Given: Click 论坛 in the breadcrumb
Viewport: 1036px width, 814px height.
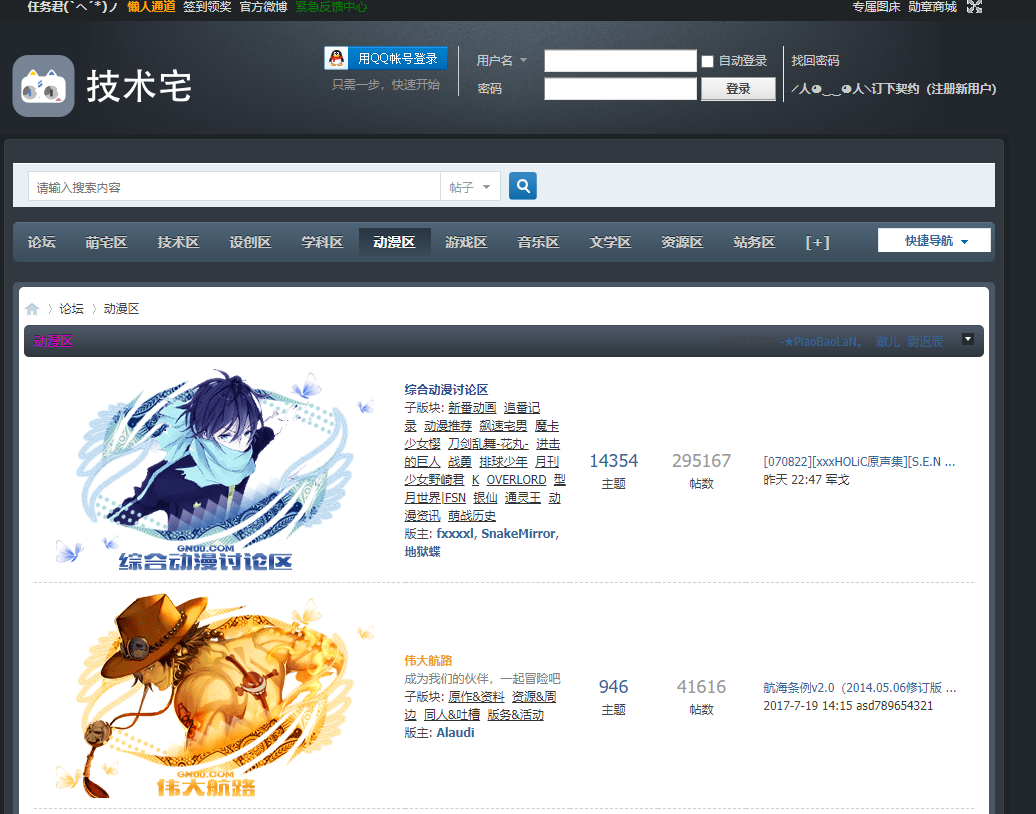Looking at the screenshot, I should tap(71, 309).
